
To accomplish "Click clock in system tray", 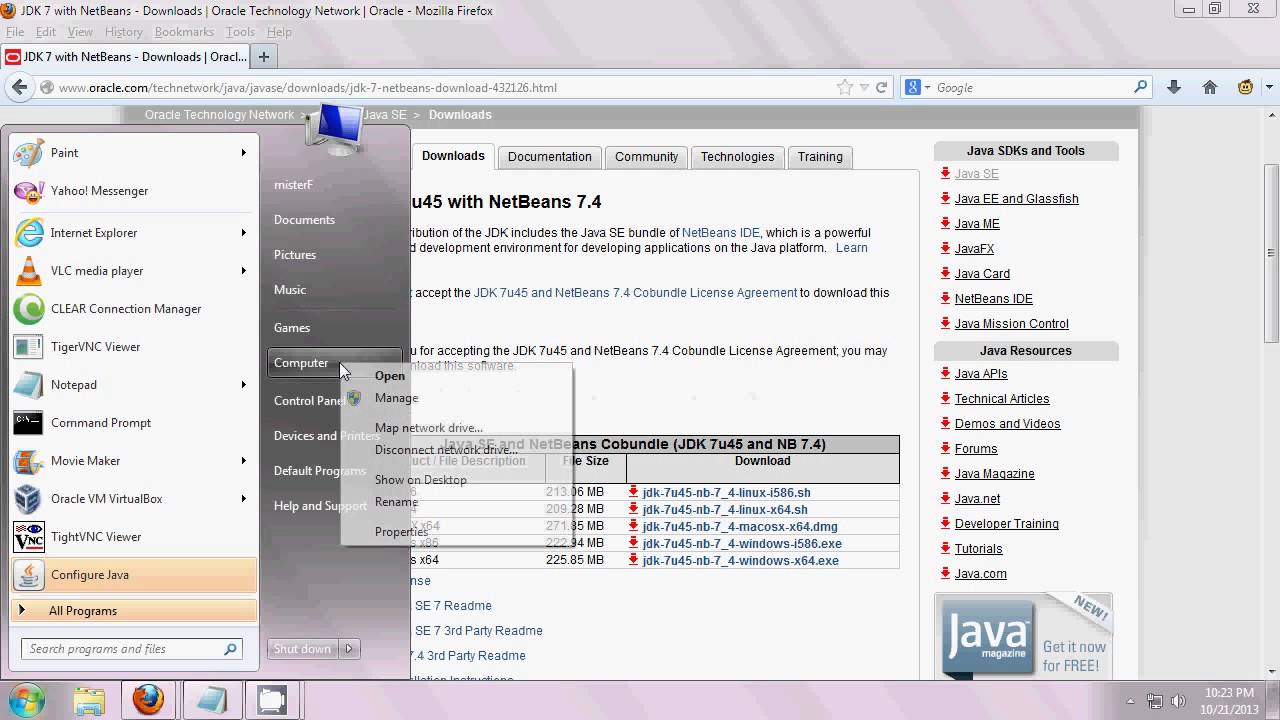I will (1230, 700).
